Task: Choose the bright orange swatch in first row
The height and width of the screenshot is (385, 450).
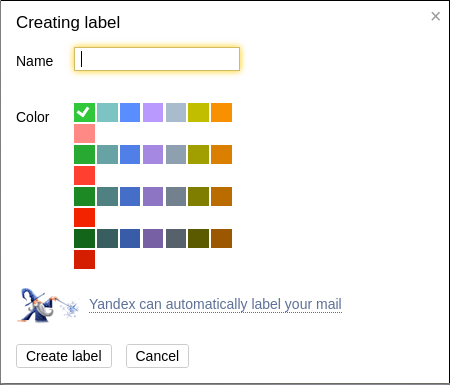Action: click(x=221, y=112)
